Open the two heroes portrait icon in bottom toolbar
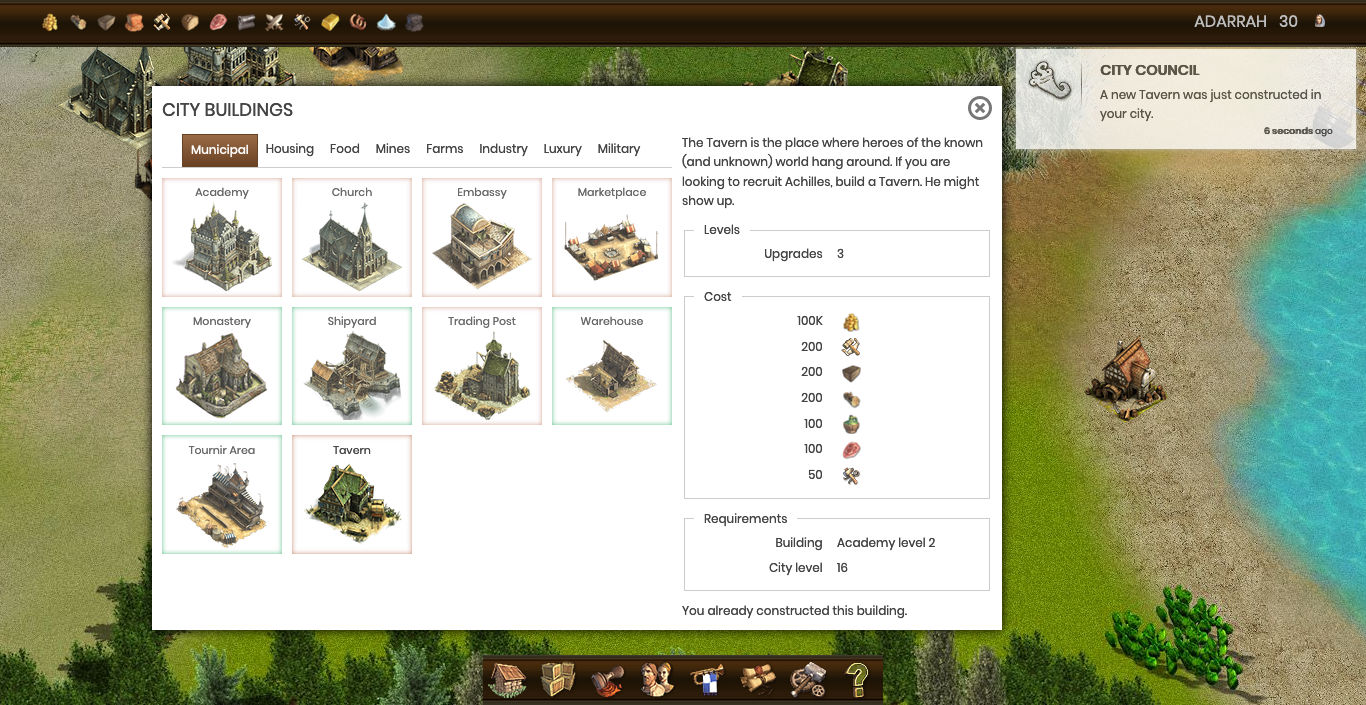Screen dimensions: 1366x705 click(657, 679)
